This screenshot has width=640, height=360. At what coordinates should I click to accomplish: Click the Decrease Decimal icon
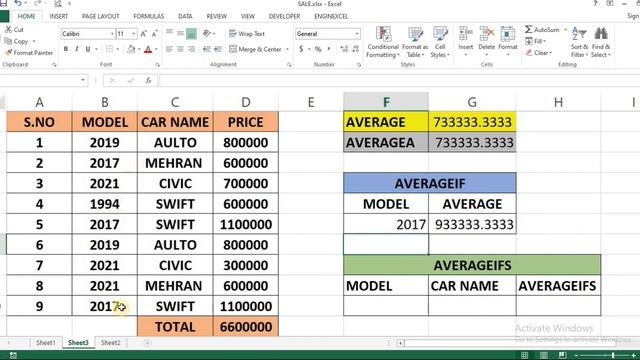(x=356, y=49)
